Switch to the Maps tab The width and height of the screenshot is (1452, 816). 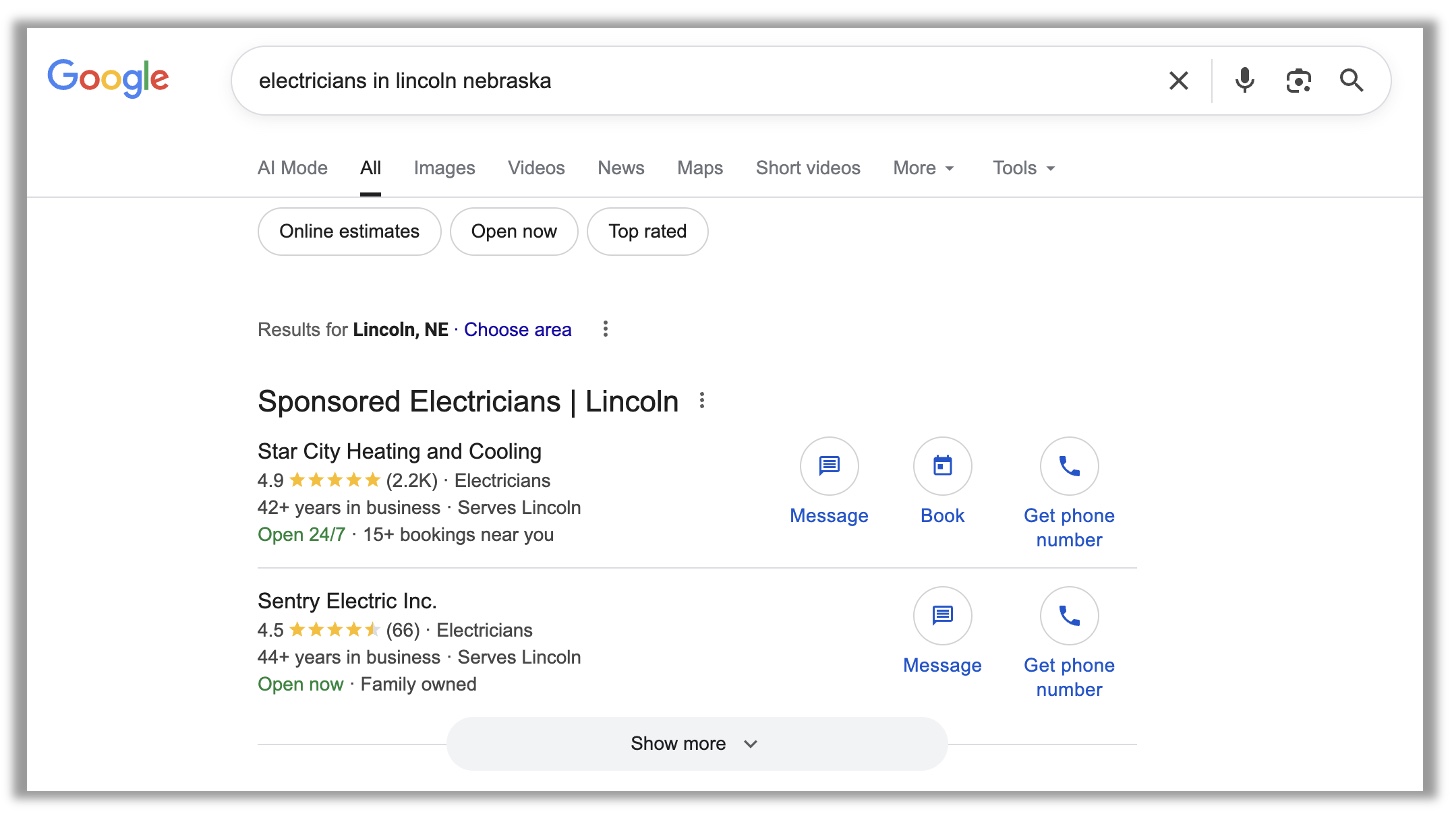click(700, 168)
